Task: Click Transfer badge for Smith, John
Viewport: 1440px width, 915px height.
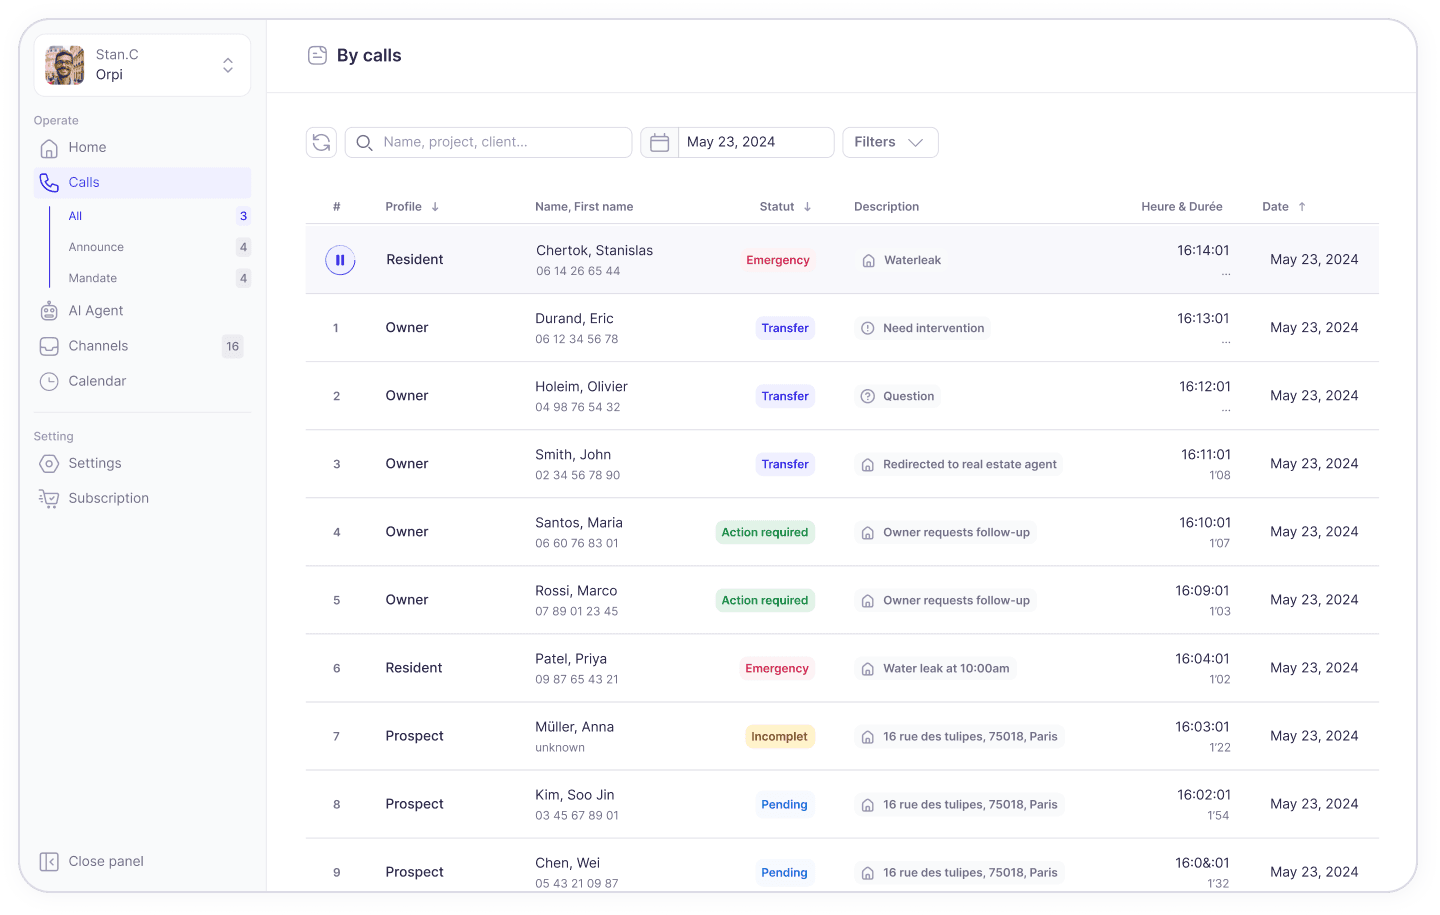Action: (785, 464)
